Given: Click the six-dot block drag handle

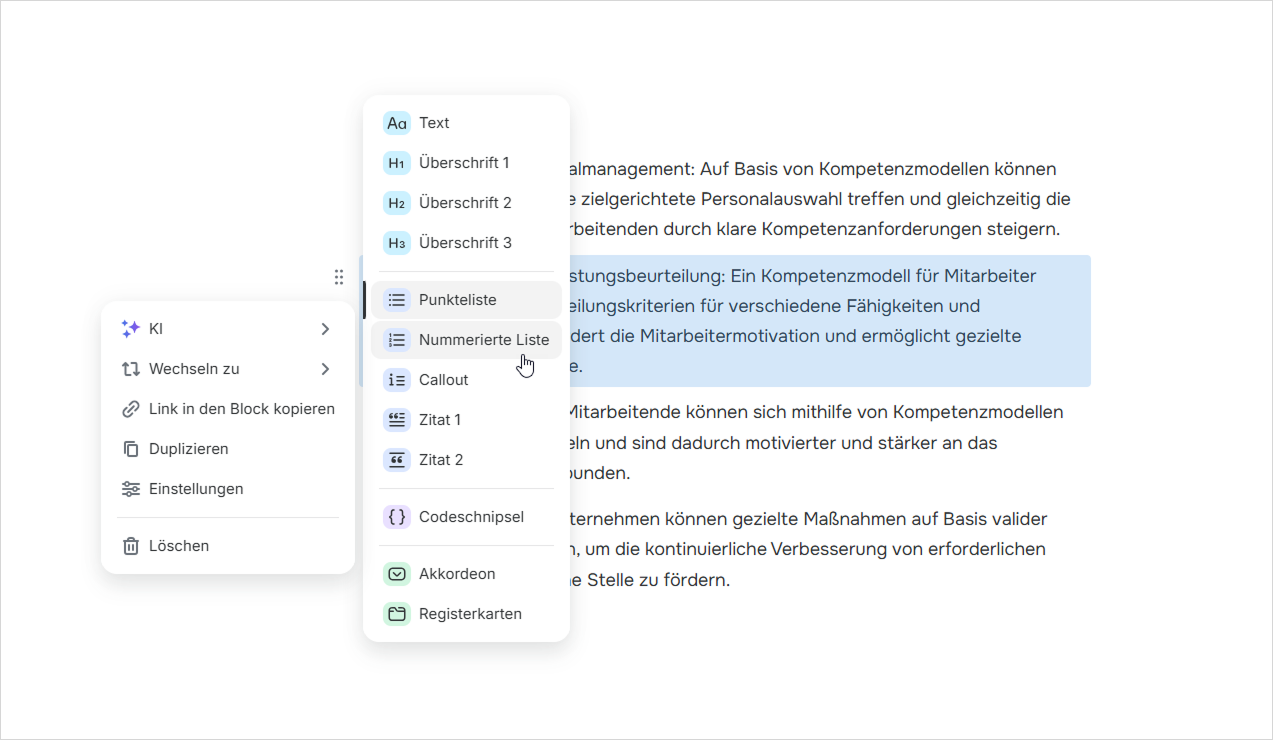Looking at the screenshot, I should pos(339,277).
